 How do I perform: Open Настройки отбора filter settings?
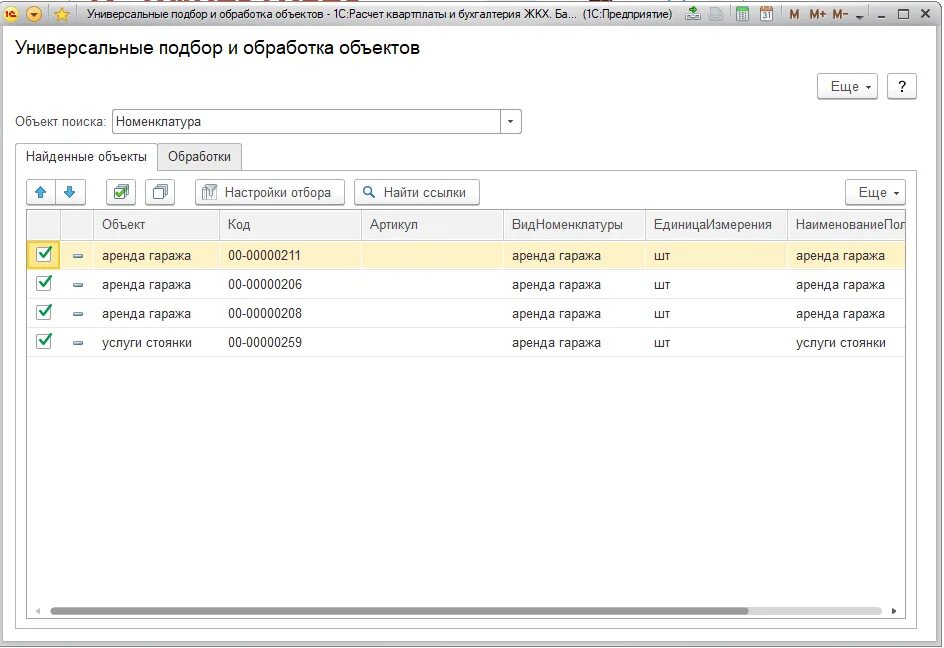pyautogui.click(x=270, y=192)
